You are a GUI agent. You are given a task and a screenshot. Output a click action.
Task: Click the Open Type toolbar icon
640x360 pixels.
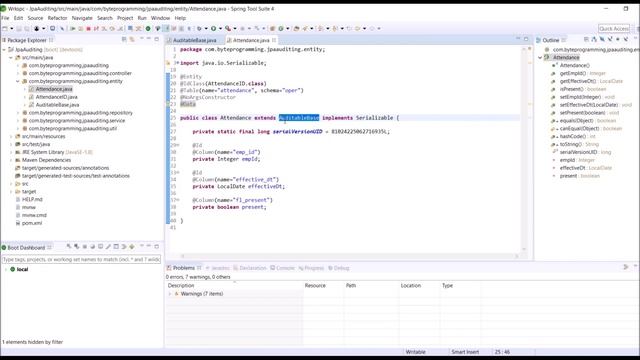click(297, 29)
